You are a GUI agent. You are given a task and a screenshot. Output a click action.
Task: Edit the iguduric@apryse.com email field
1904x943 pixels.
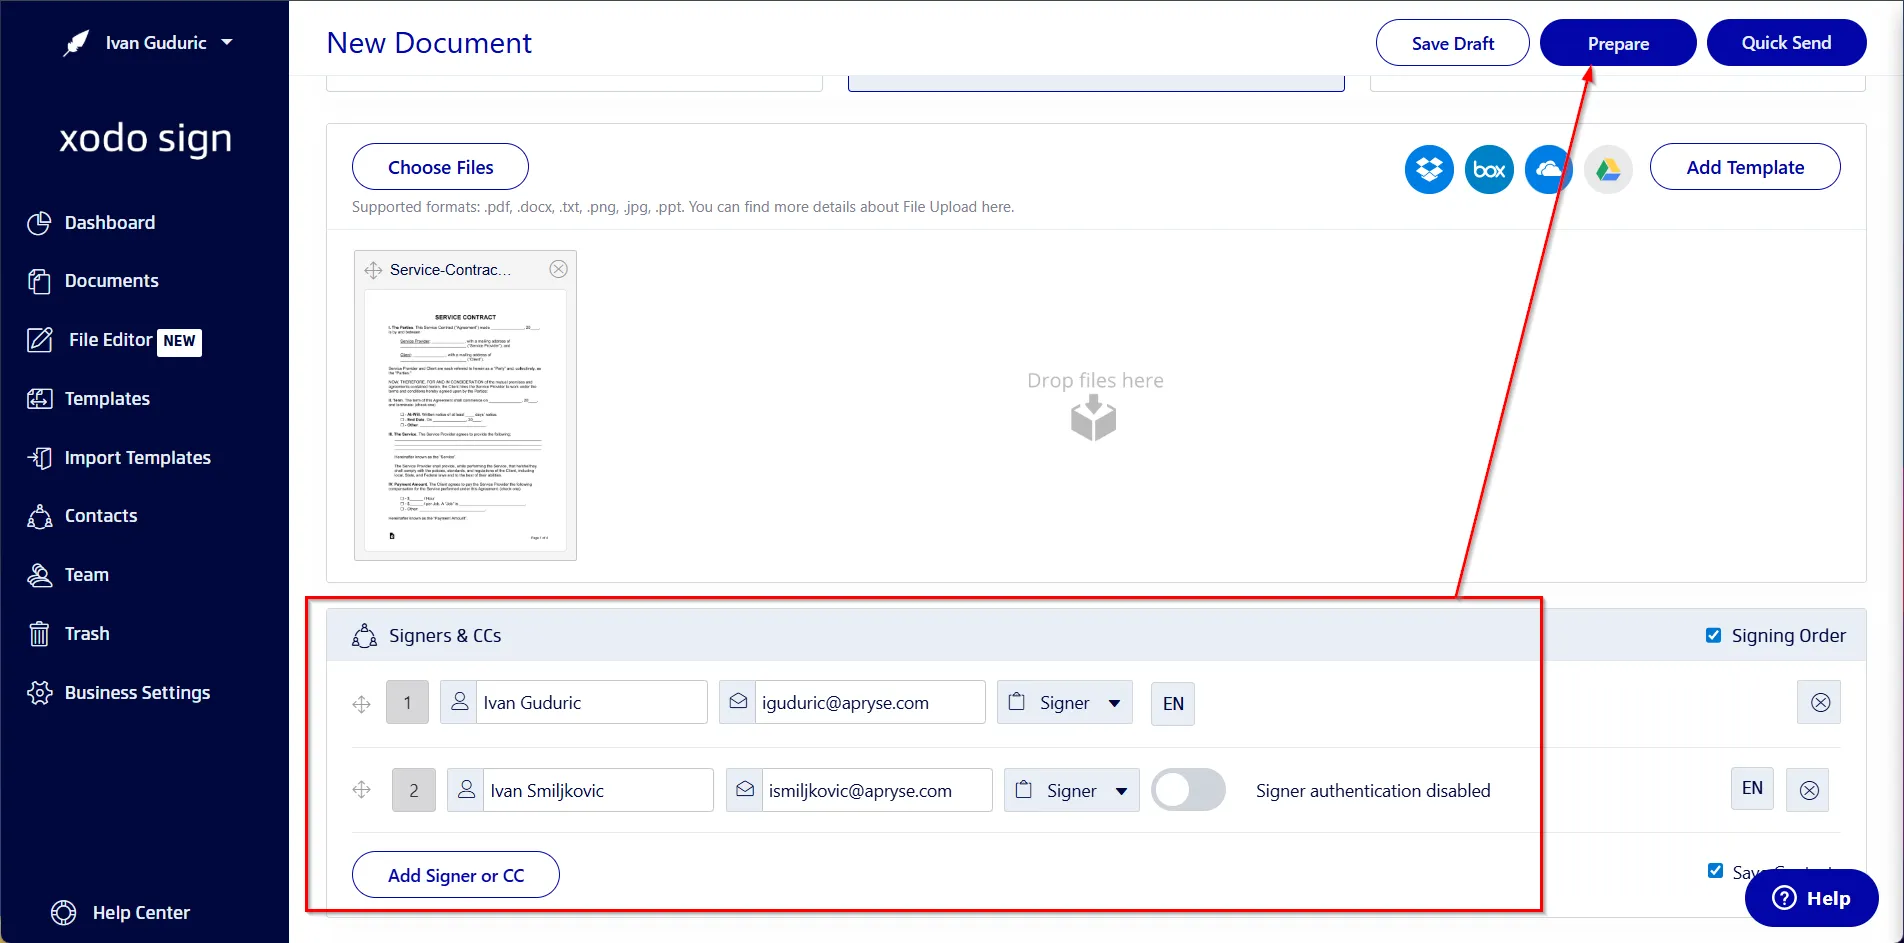pyautogui.click(x=869, y=702)
